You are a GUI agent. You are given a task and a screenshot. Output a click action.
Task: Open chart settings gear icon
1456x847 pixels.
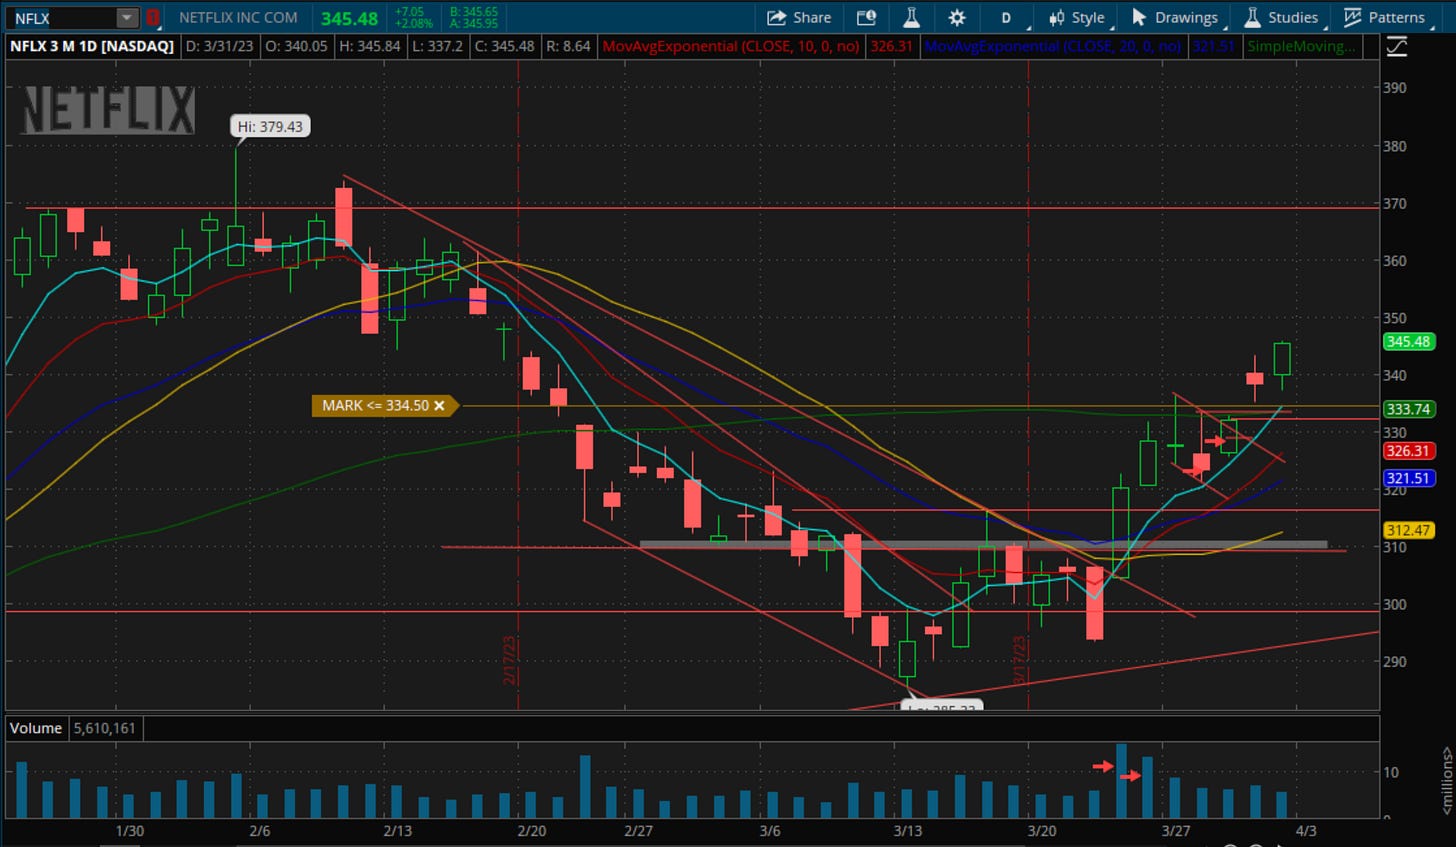point(957,18)
